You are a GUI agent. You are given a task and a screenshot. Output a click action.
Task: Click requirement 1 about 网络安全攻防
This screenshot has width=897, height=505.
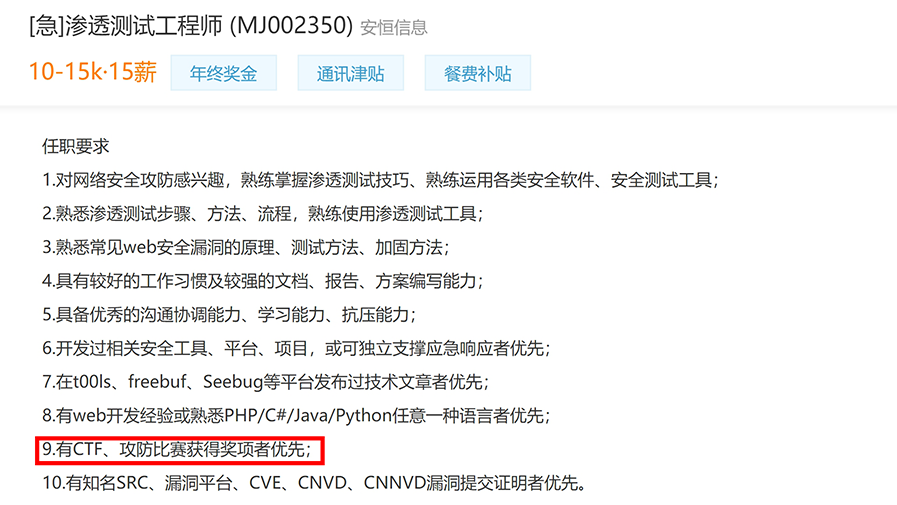tap(380, 180)
